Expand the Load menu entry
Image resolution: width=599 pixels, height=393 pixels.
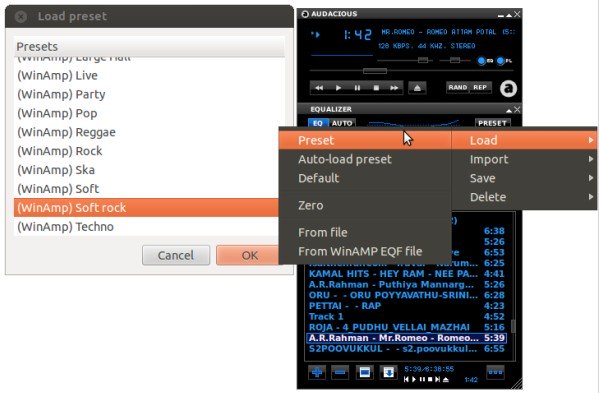click(524, 140)
